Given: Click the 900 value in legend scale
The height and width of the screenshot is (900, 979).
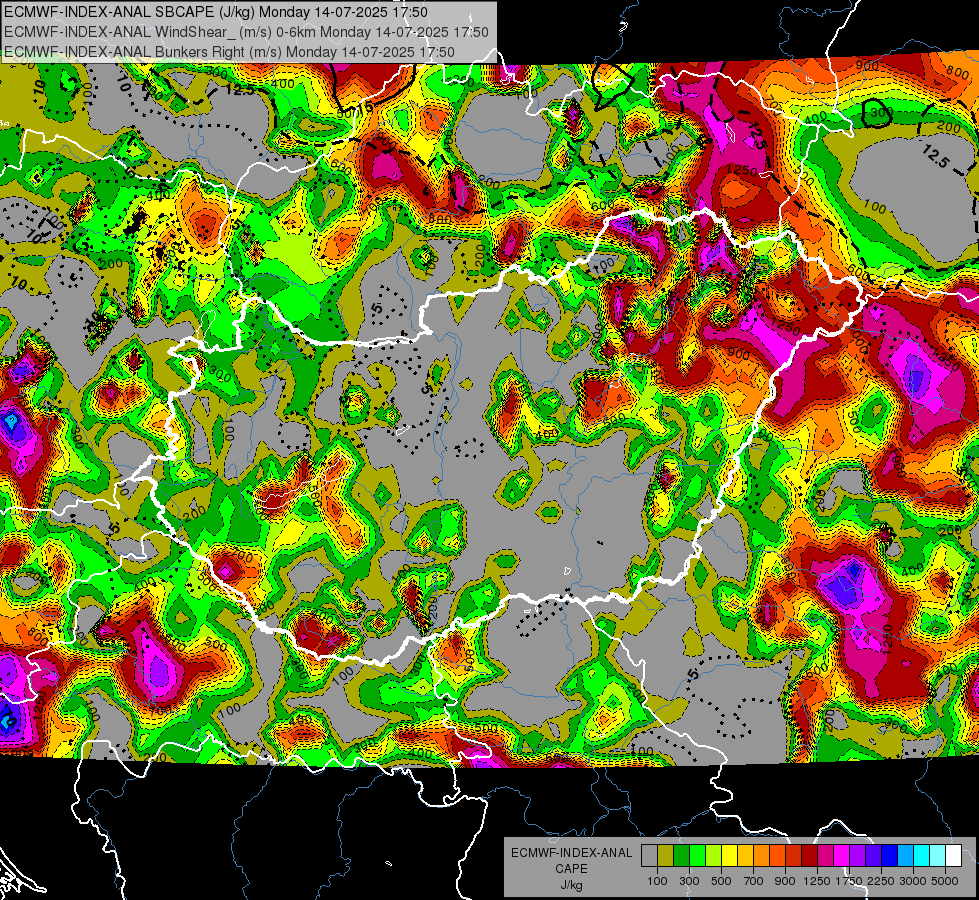Looking at the screenshot, I should [785, 881].
